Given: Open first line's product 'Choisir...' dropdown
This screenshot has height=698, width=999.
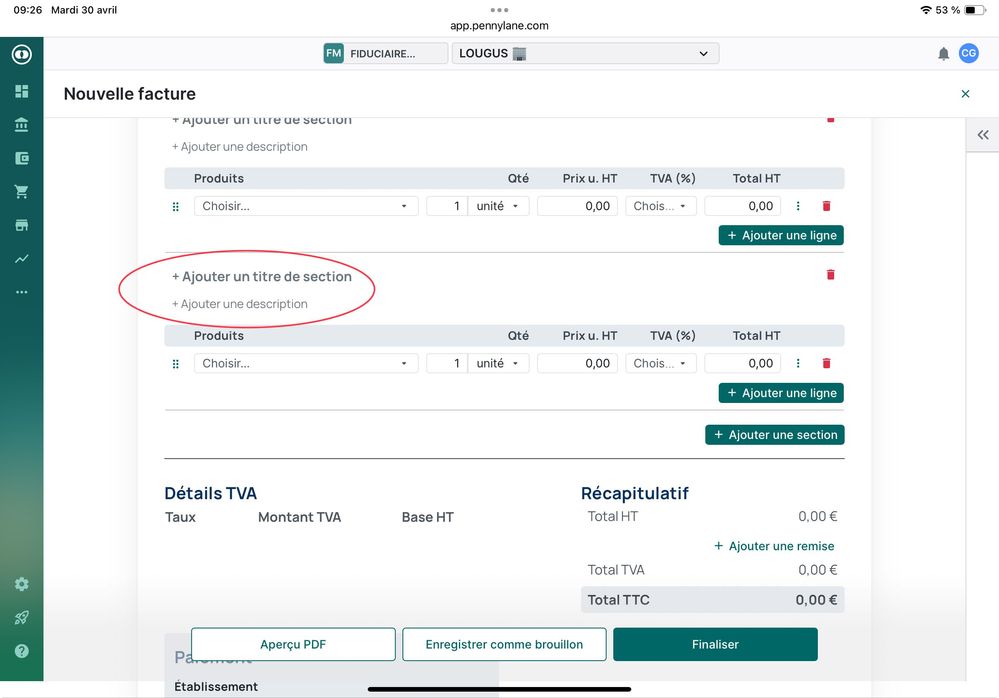Looking at the screenshot, I should click(306, 206).
